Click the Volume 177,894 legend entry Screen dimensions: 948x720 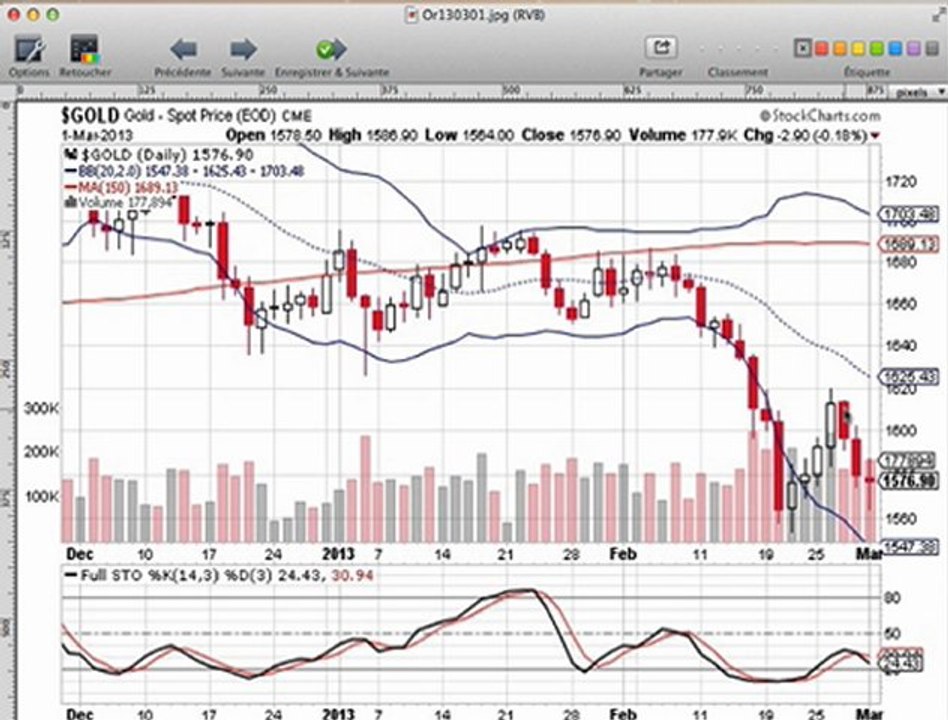click(x=118, y=203)
